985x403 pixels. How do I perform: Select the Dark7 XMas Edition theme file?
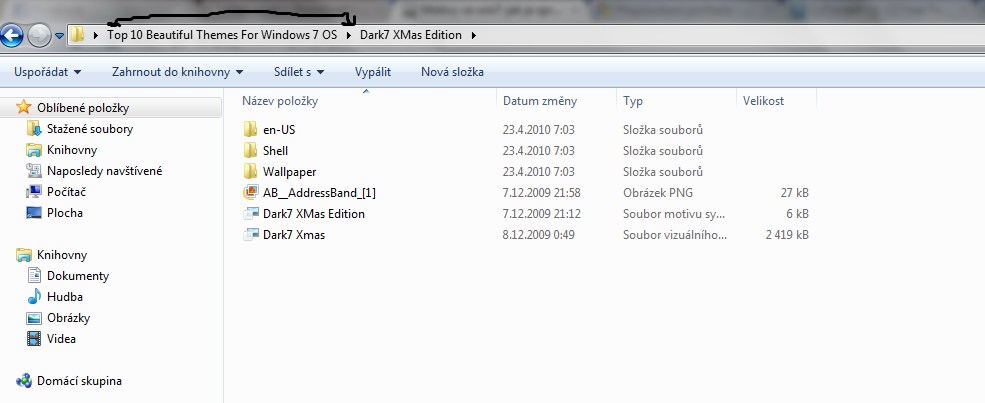tap(313, 214)
